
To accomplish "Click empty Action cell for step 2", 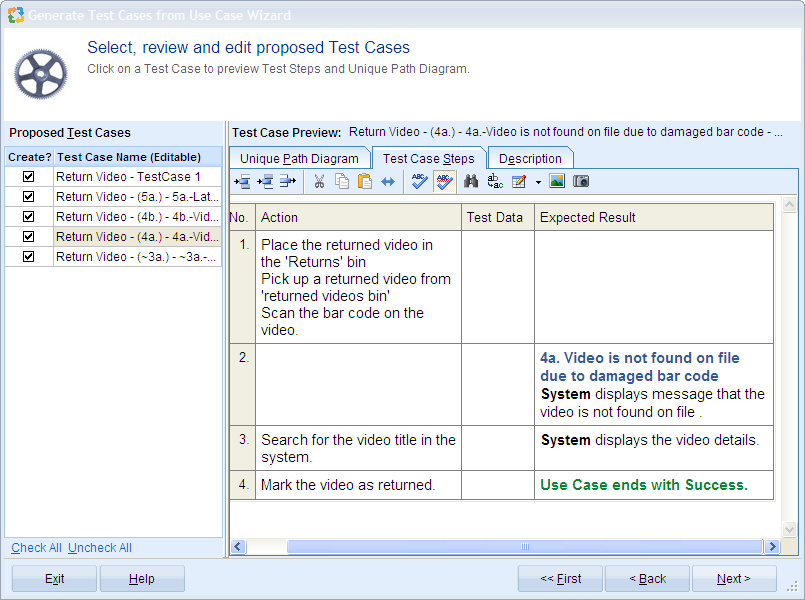I will [x=358, y=384].
